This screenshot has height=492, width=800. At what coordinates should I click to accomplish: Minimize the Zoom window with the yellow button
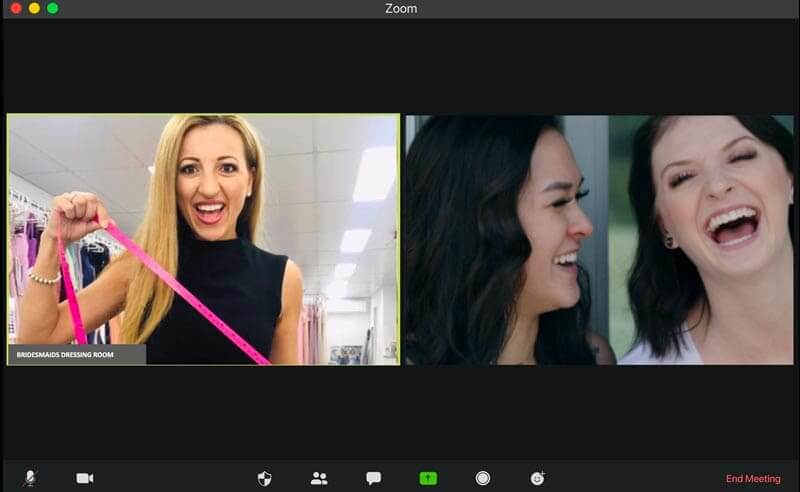coord(34,8)
